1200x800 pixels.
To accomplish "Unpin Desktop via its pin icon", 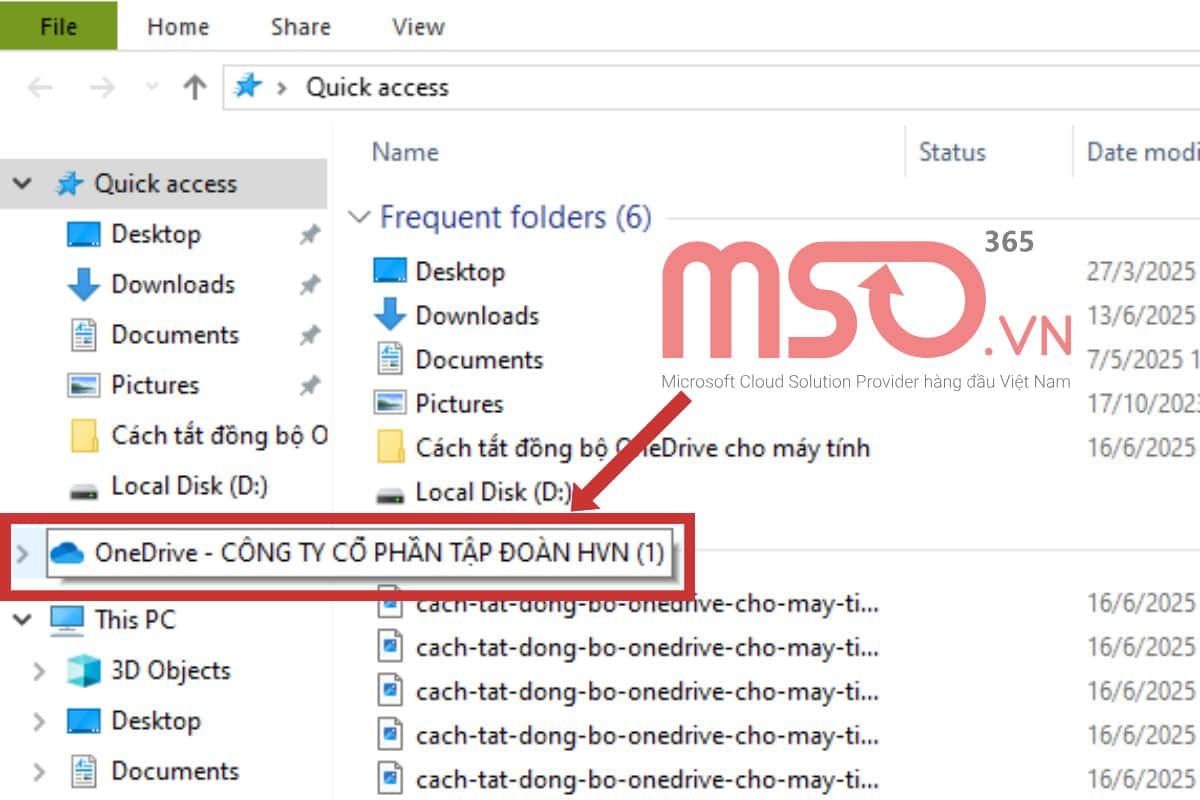I will point(310,235).
